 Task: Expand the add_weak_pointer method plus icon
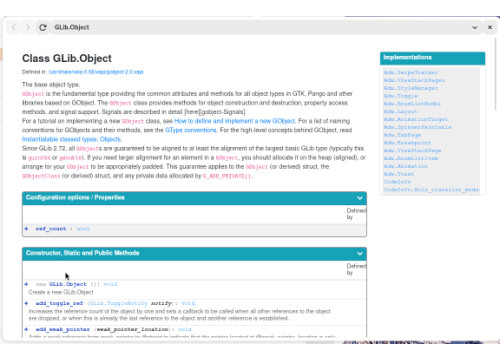26,329
